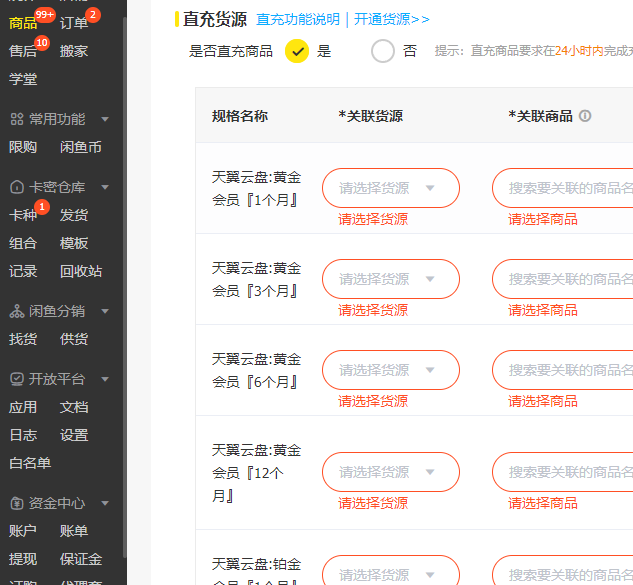This screenshot has height=585, width=633.
Task: Select 否 for 是否直充商品
Action: 383,51
